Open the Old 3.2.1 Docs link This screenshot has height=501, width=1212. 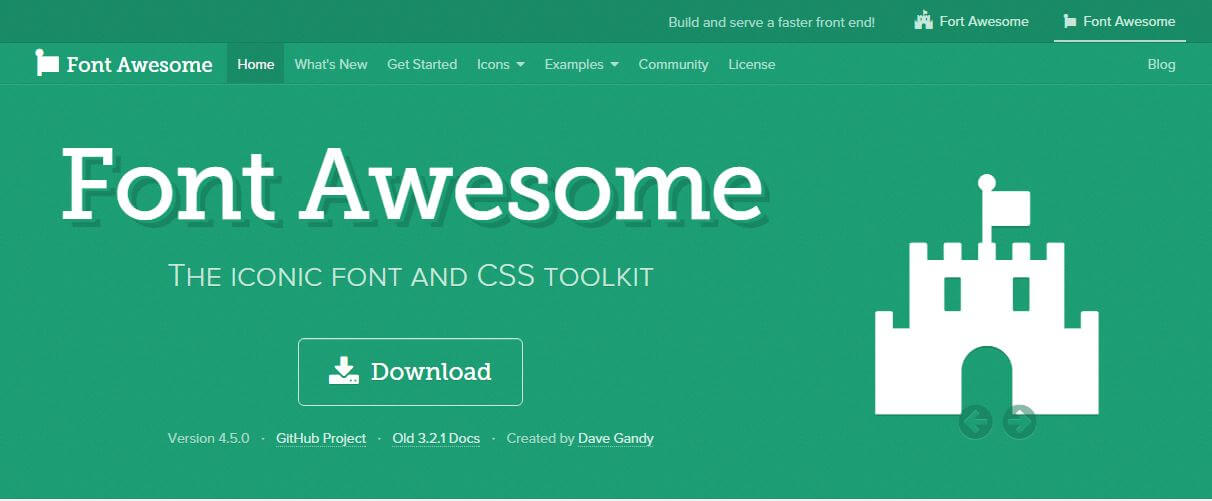coord(436,439)
